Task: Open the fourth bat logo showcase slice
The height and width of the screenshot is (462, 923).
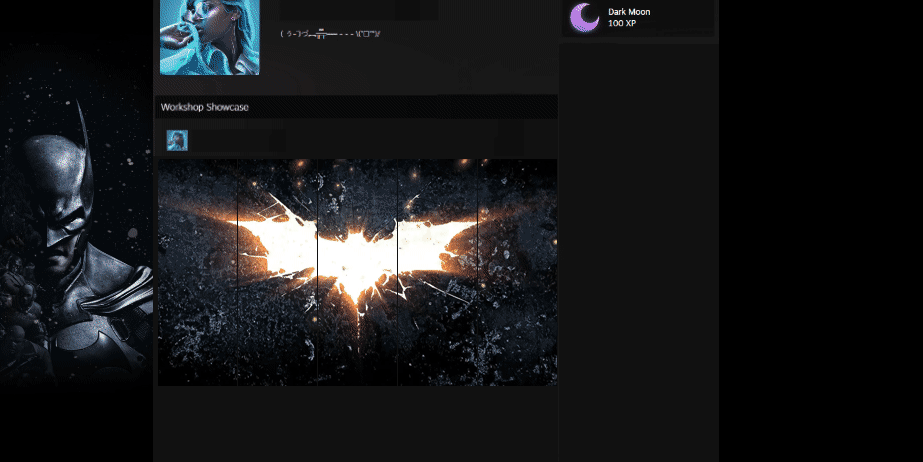Action: [x=437, y=272]
